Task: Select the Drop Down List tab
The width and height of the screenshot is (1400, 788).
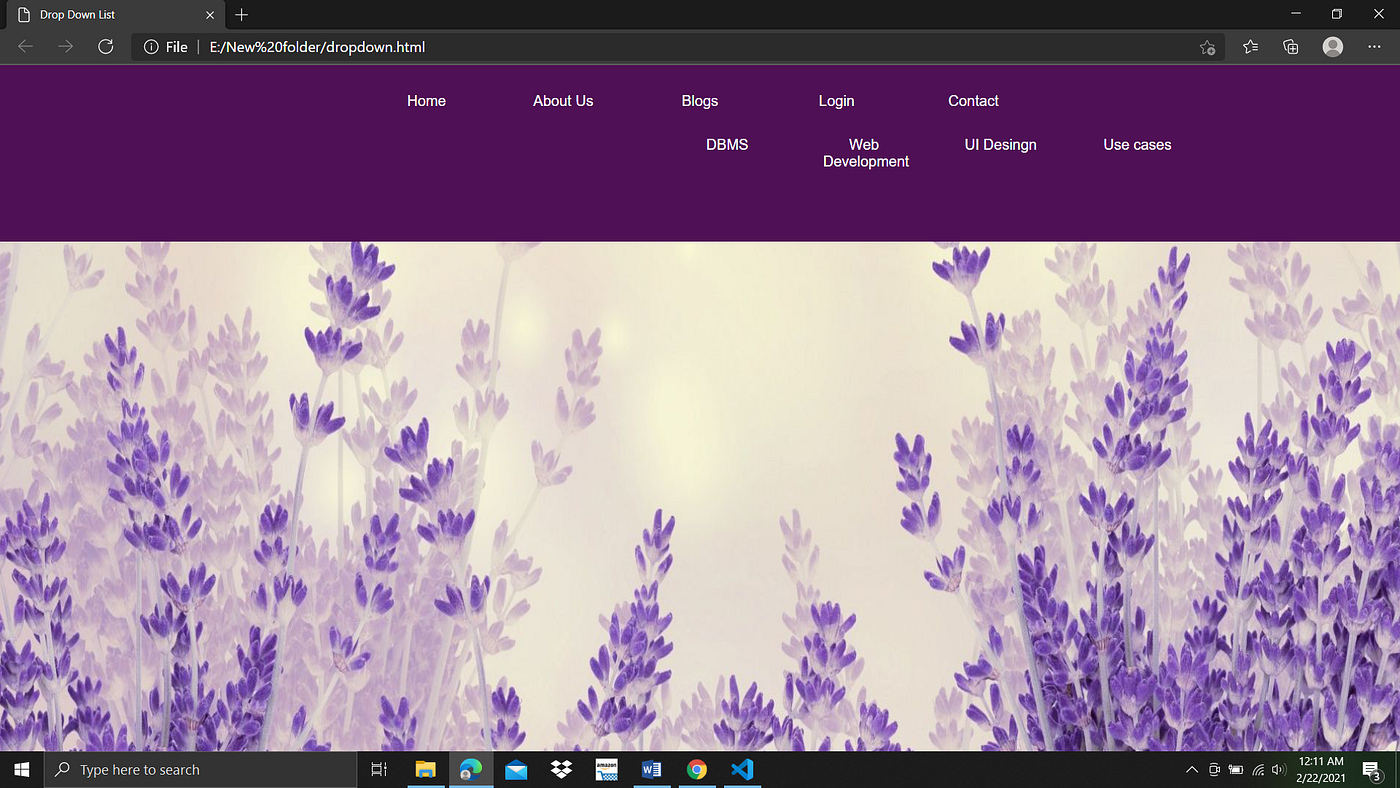Action: [113, 15]
